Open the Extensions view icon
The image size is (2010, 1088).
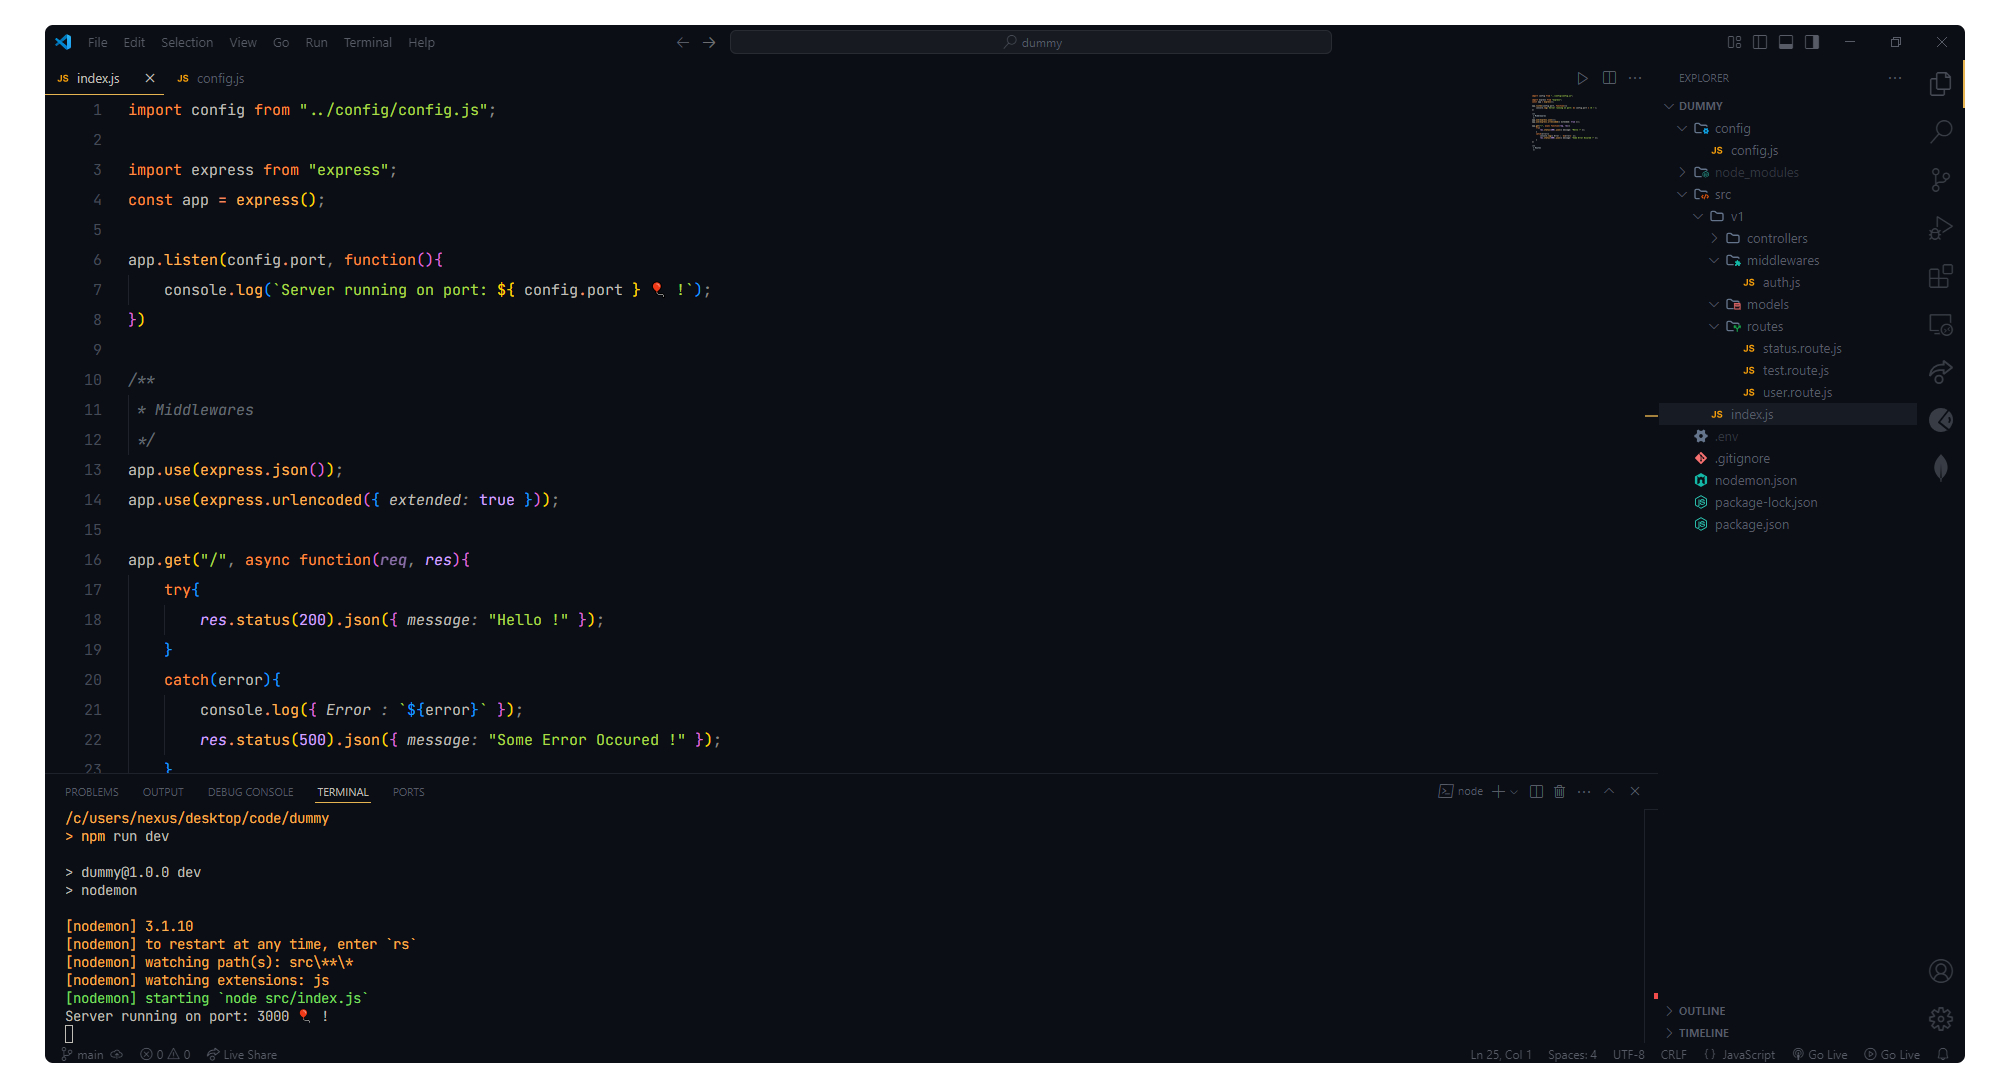pos(1940,276)
